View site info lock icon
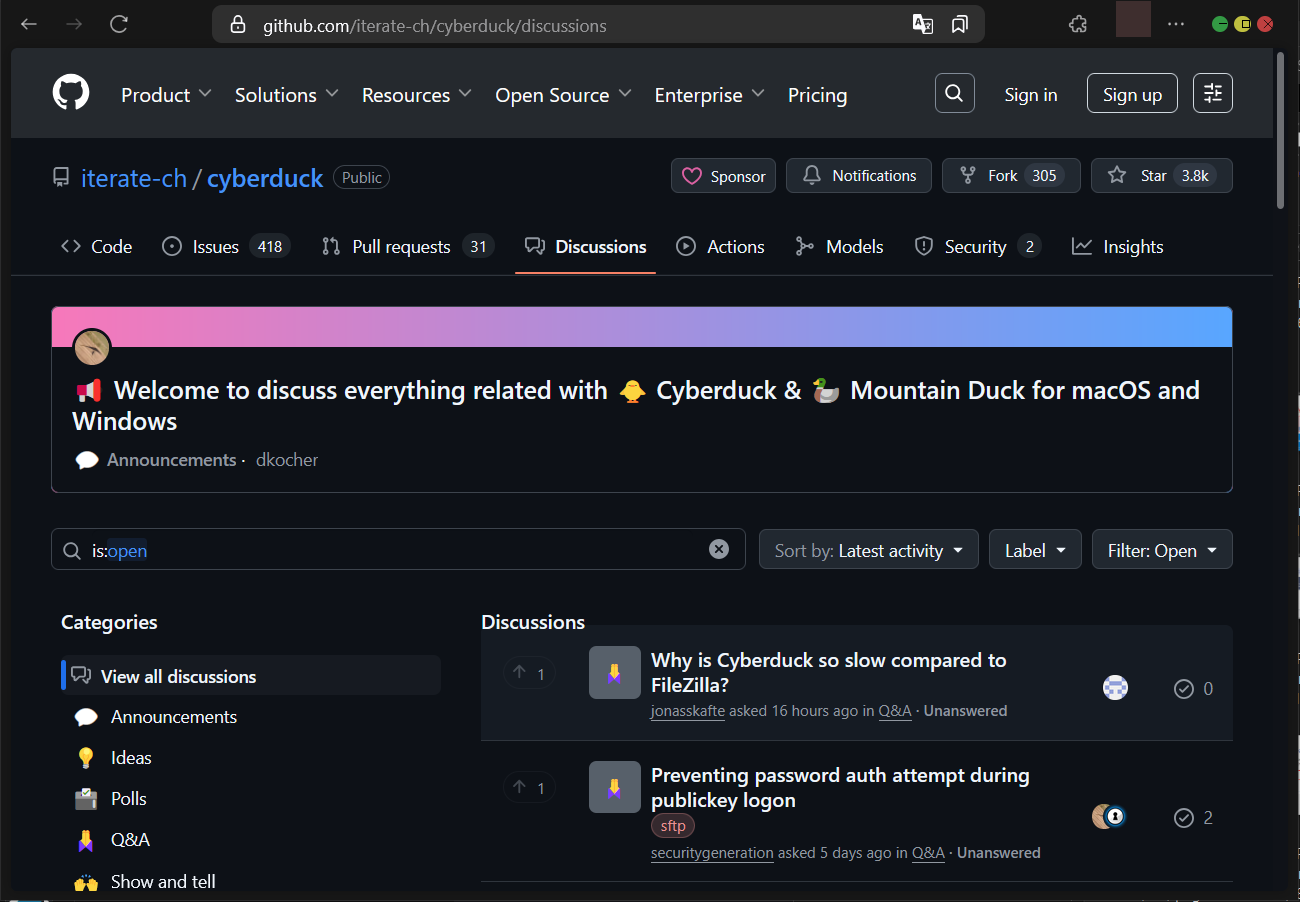Viewport: 1300px width, 902px height. pos(238,25)
